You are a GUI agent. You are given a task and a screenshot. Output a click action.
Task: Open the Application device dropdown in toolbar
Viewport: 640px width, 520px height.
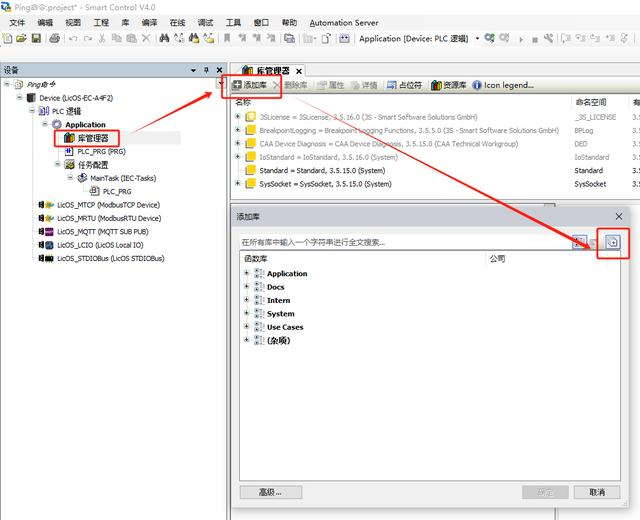477,39
